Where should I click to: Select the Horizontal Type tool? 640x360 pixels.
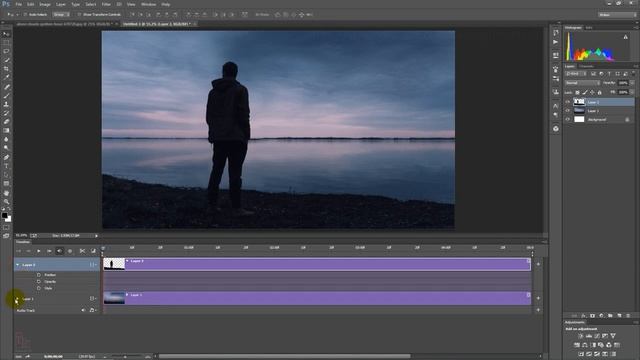point(6,166)
